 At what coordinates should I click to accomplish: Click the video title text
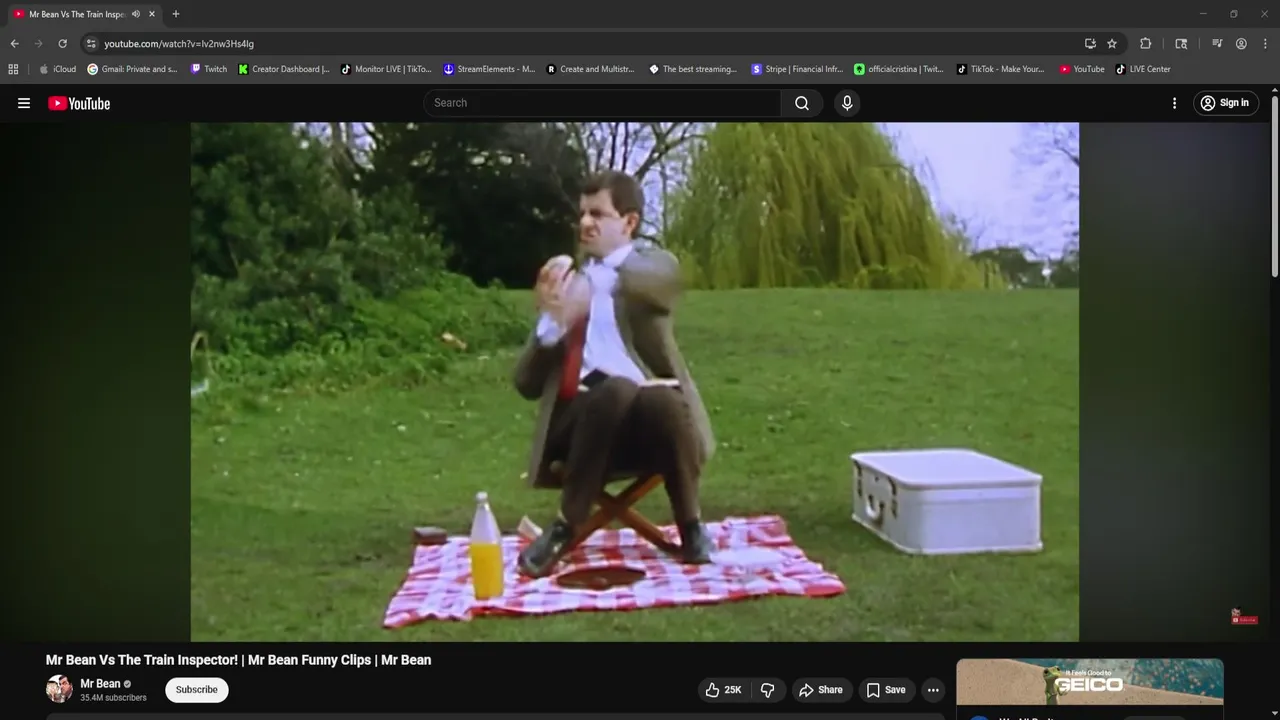pos(238,660)
